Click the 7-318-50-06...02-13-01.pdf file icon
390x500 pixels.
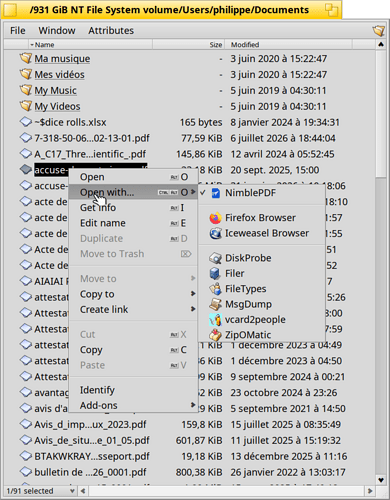[26, 138]
